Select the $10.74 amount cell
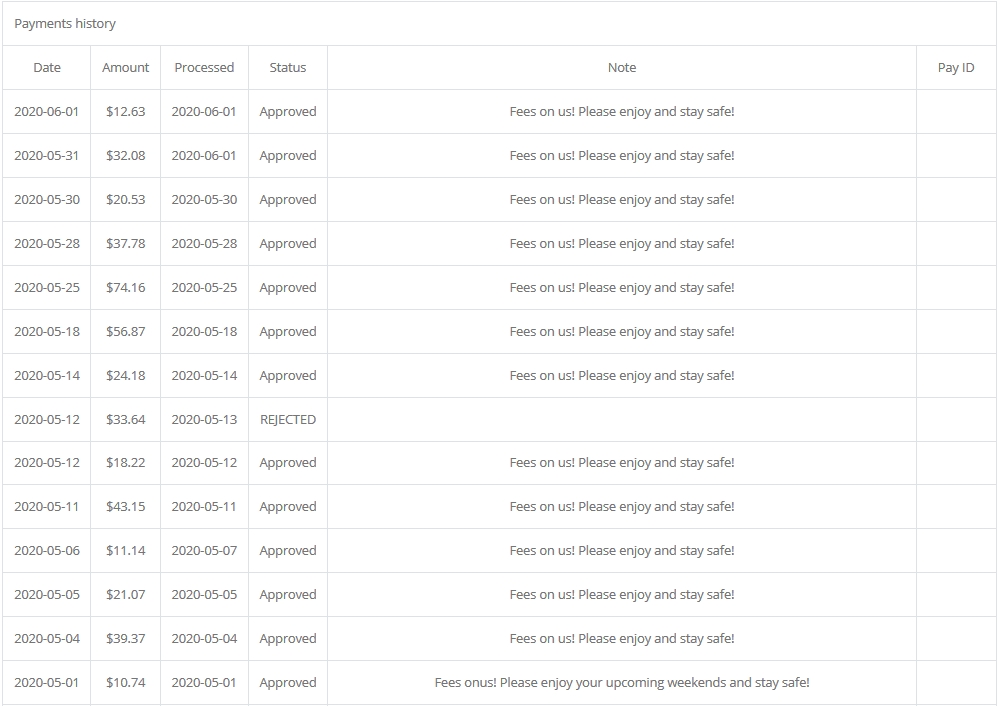Image resolution: width=1001 pixels, height=706 pixels. click(125, 682)
